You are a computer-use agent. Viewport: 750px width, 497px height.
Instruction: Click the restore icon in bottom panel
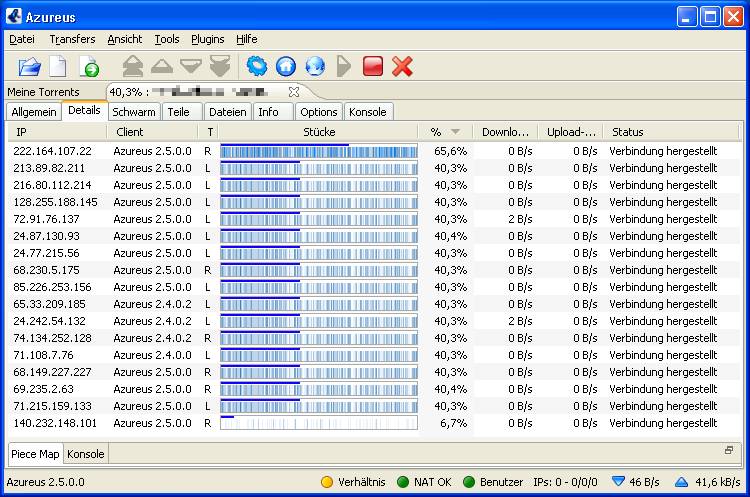pos(729,450)
